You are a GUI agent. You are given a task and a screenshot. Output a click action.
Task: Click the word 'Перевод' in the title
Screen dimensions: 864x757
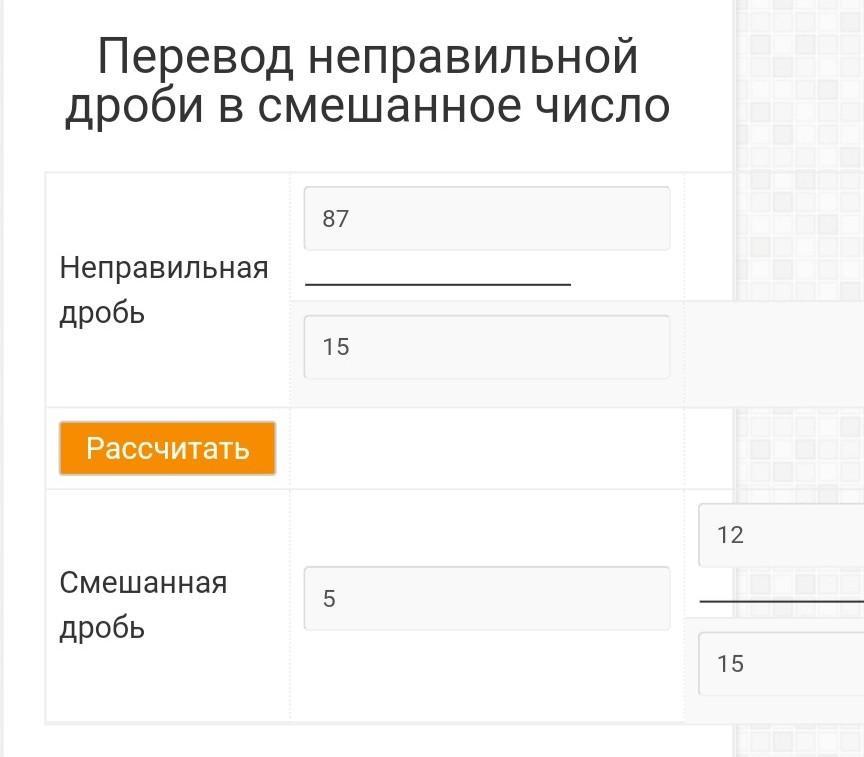coord(195,57)
